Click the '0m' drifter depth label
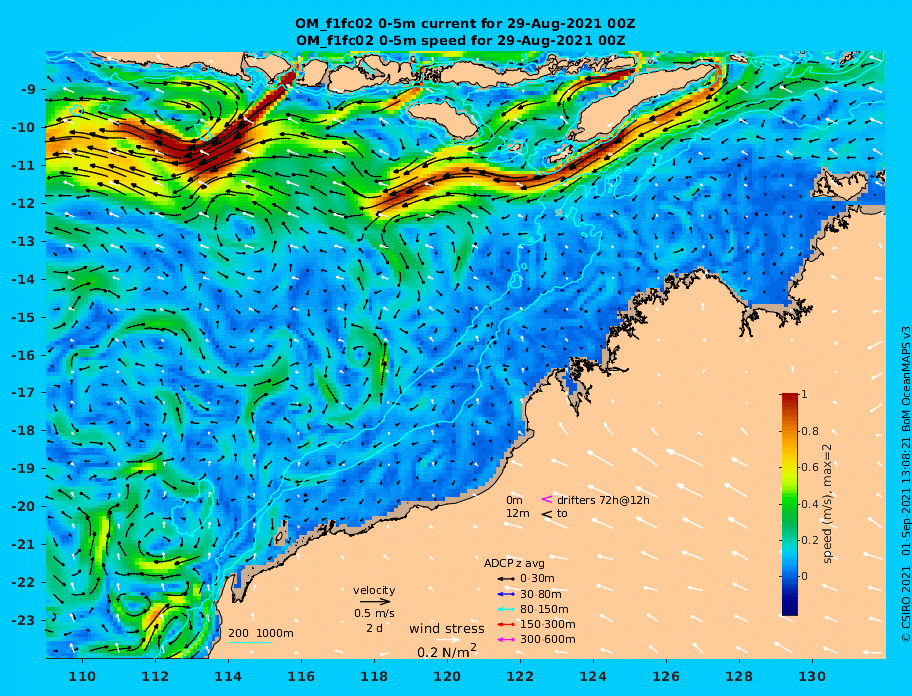 point(514,500)
